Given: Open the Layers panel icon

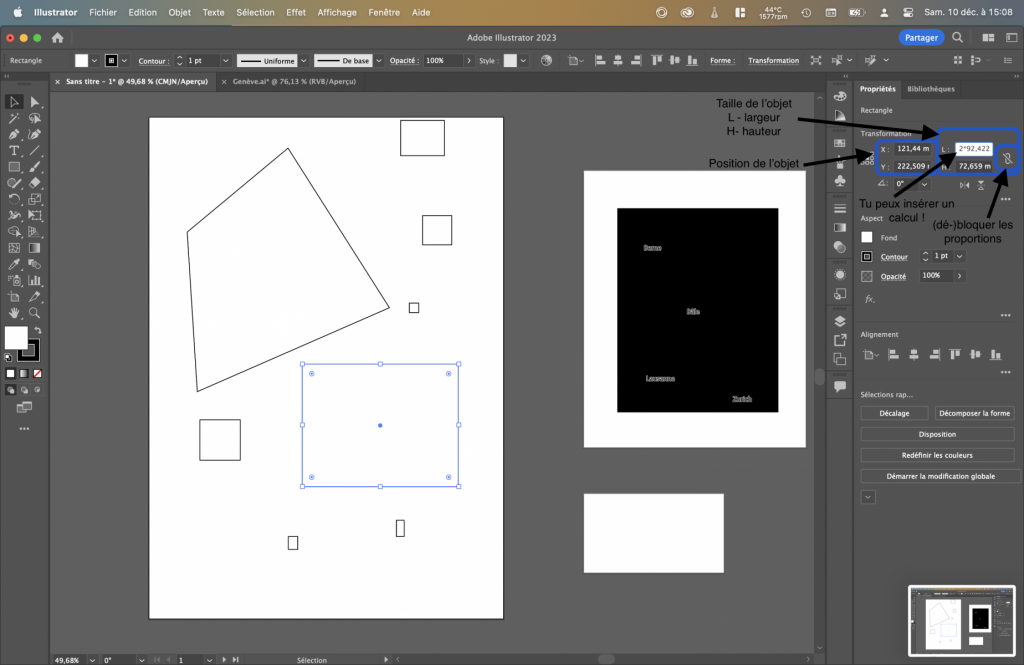Looking at the screenshot, I should [x=840, y=321].
